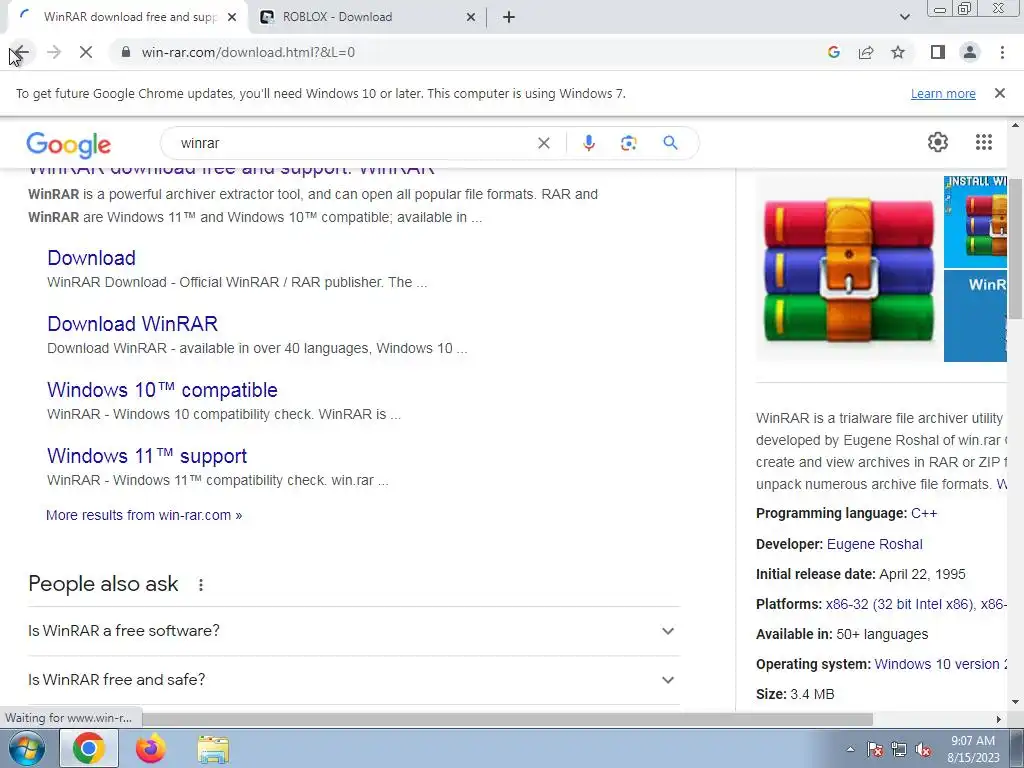The height and width of the screenshot is (768, 1024).
Task: Expand Is WinRAR free and safe?
Action: [x=354, y=680]
